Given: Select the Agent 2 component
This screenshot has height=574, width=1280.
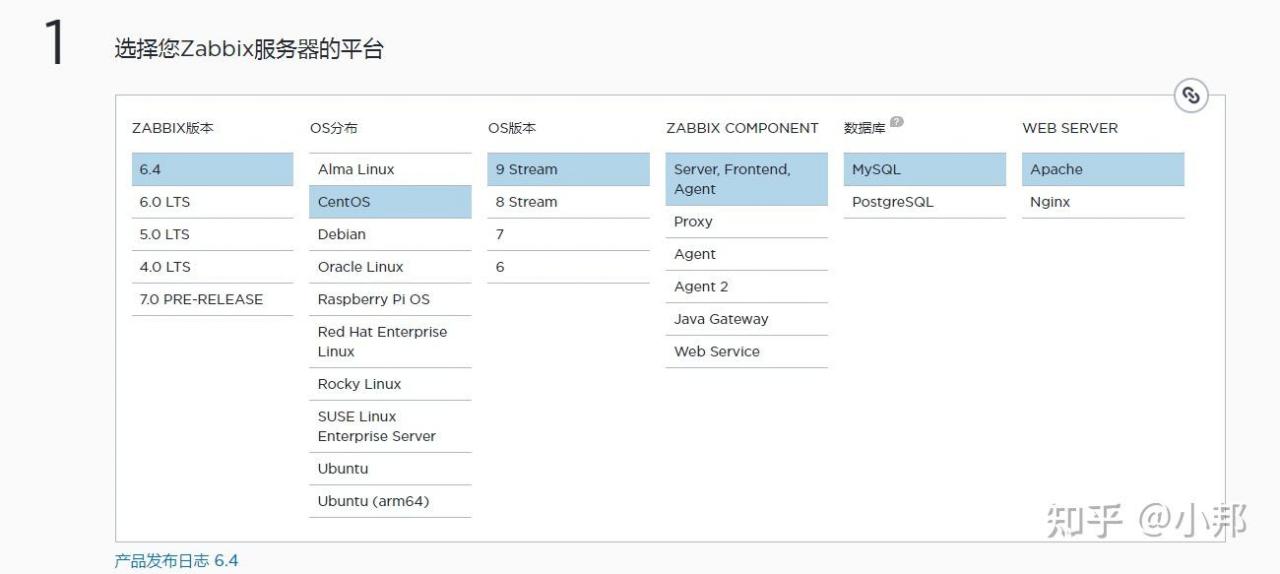Looking at the screenshot, I should coord(747,287).
